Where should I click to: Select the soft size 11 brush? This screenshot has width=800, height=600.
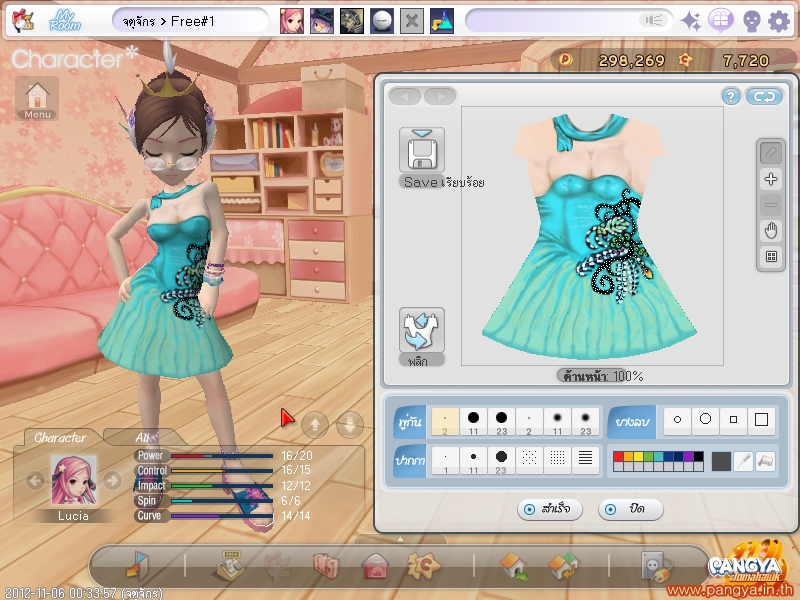coord(557,422)
